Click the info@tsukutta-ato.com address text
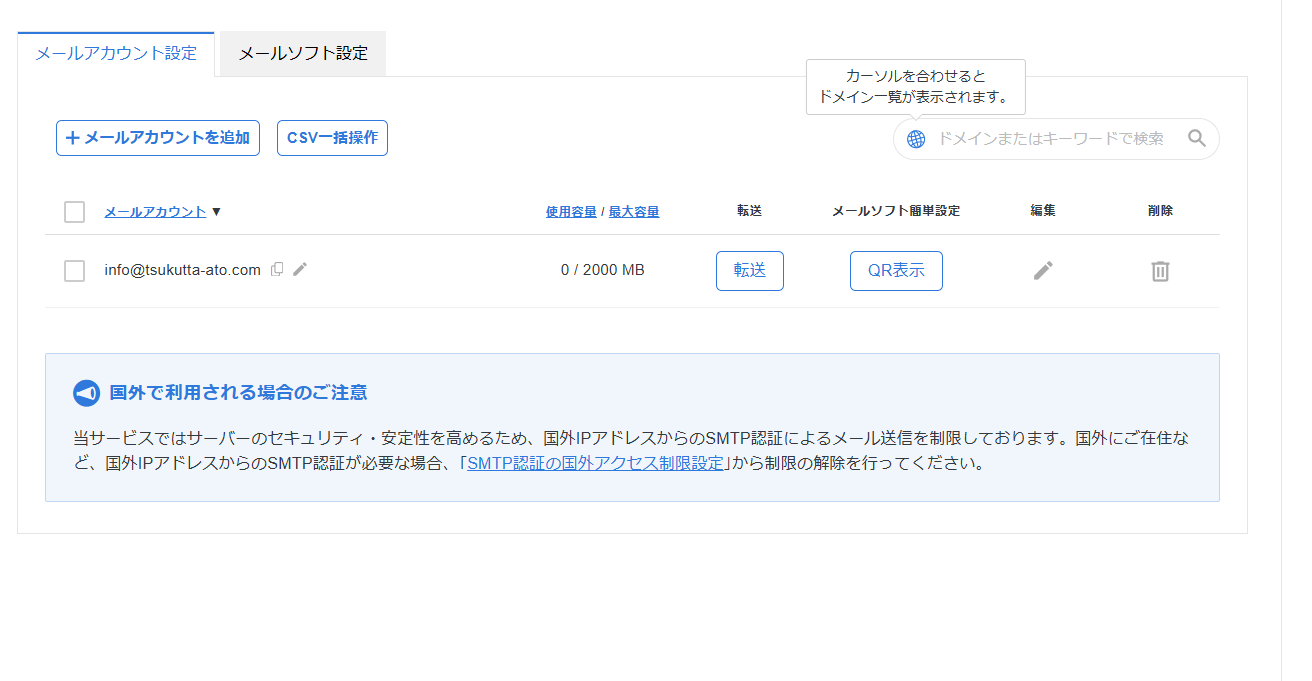The image size is (1312, 681). pyautogui.click(x=182, y=270)
